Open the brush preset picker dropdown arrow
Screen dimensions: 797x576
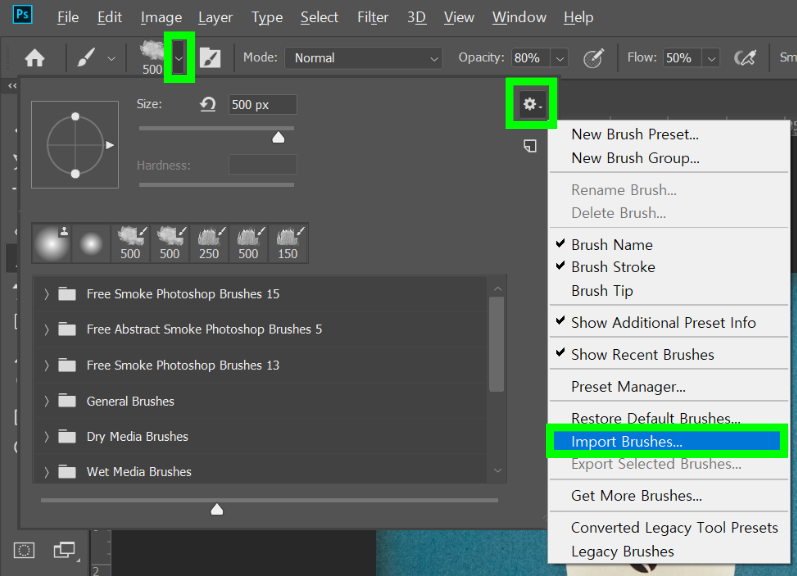[179, 57]
